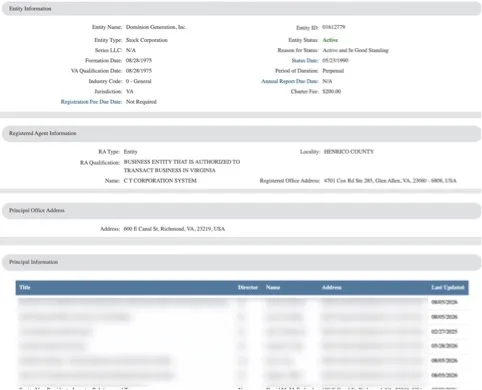Select the Status Date value 05/23/1990
The height and width of the screenshot is (390, 482).
coord(335,61)
